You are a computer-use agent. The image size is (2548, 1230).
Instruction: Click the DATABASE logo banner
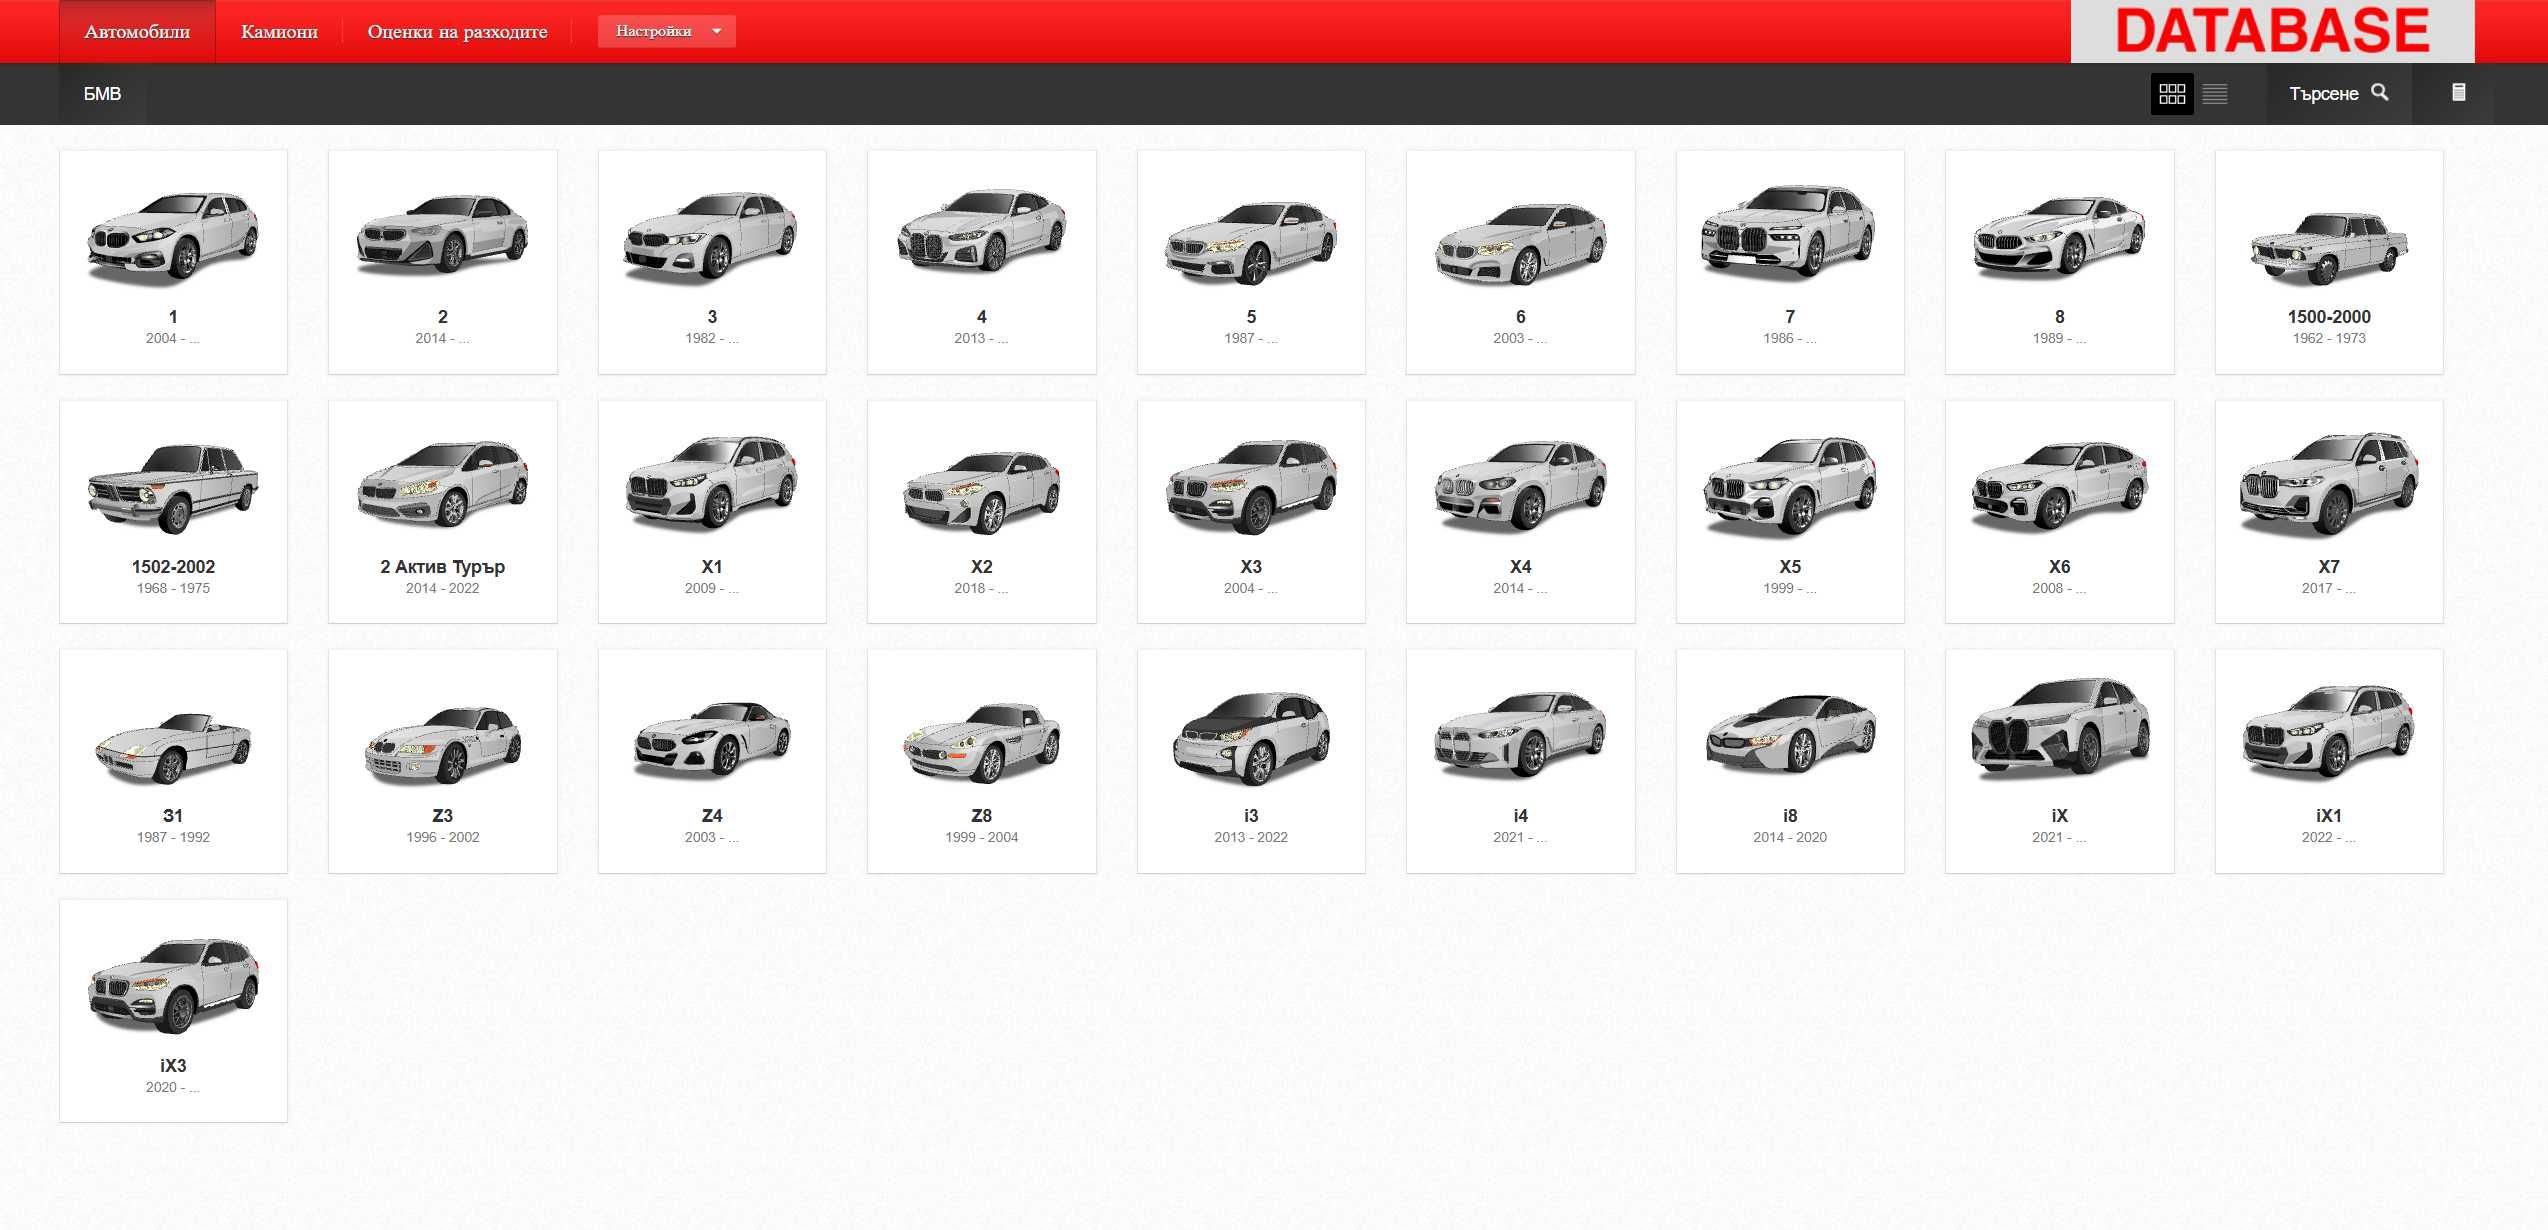click(2272, 31)
